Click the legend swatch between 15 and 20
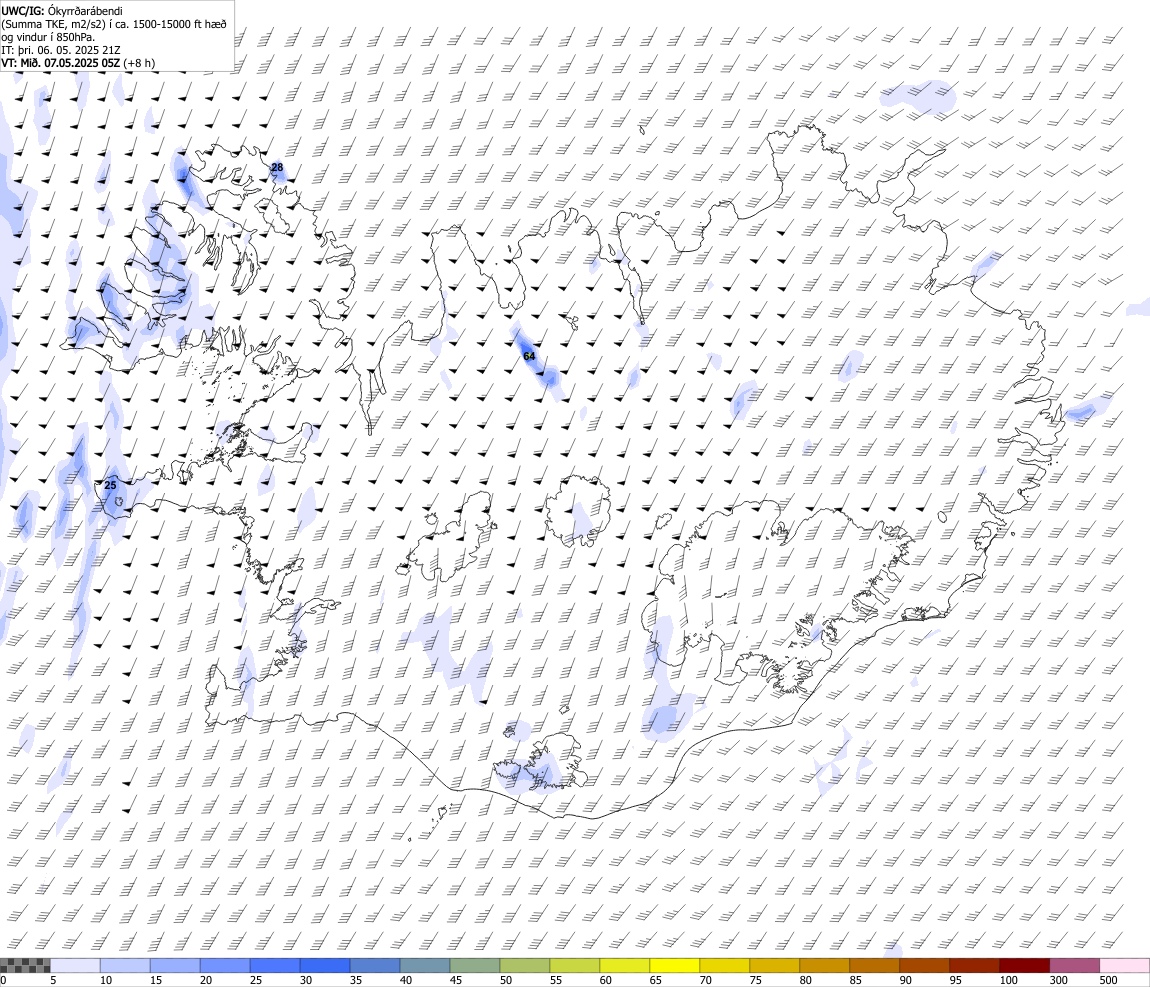 [175, 965]
